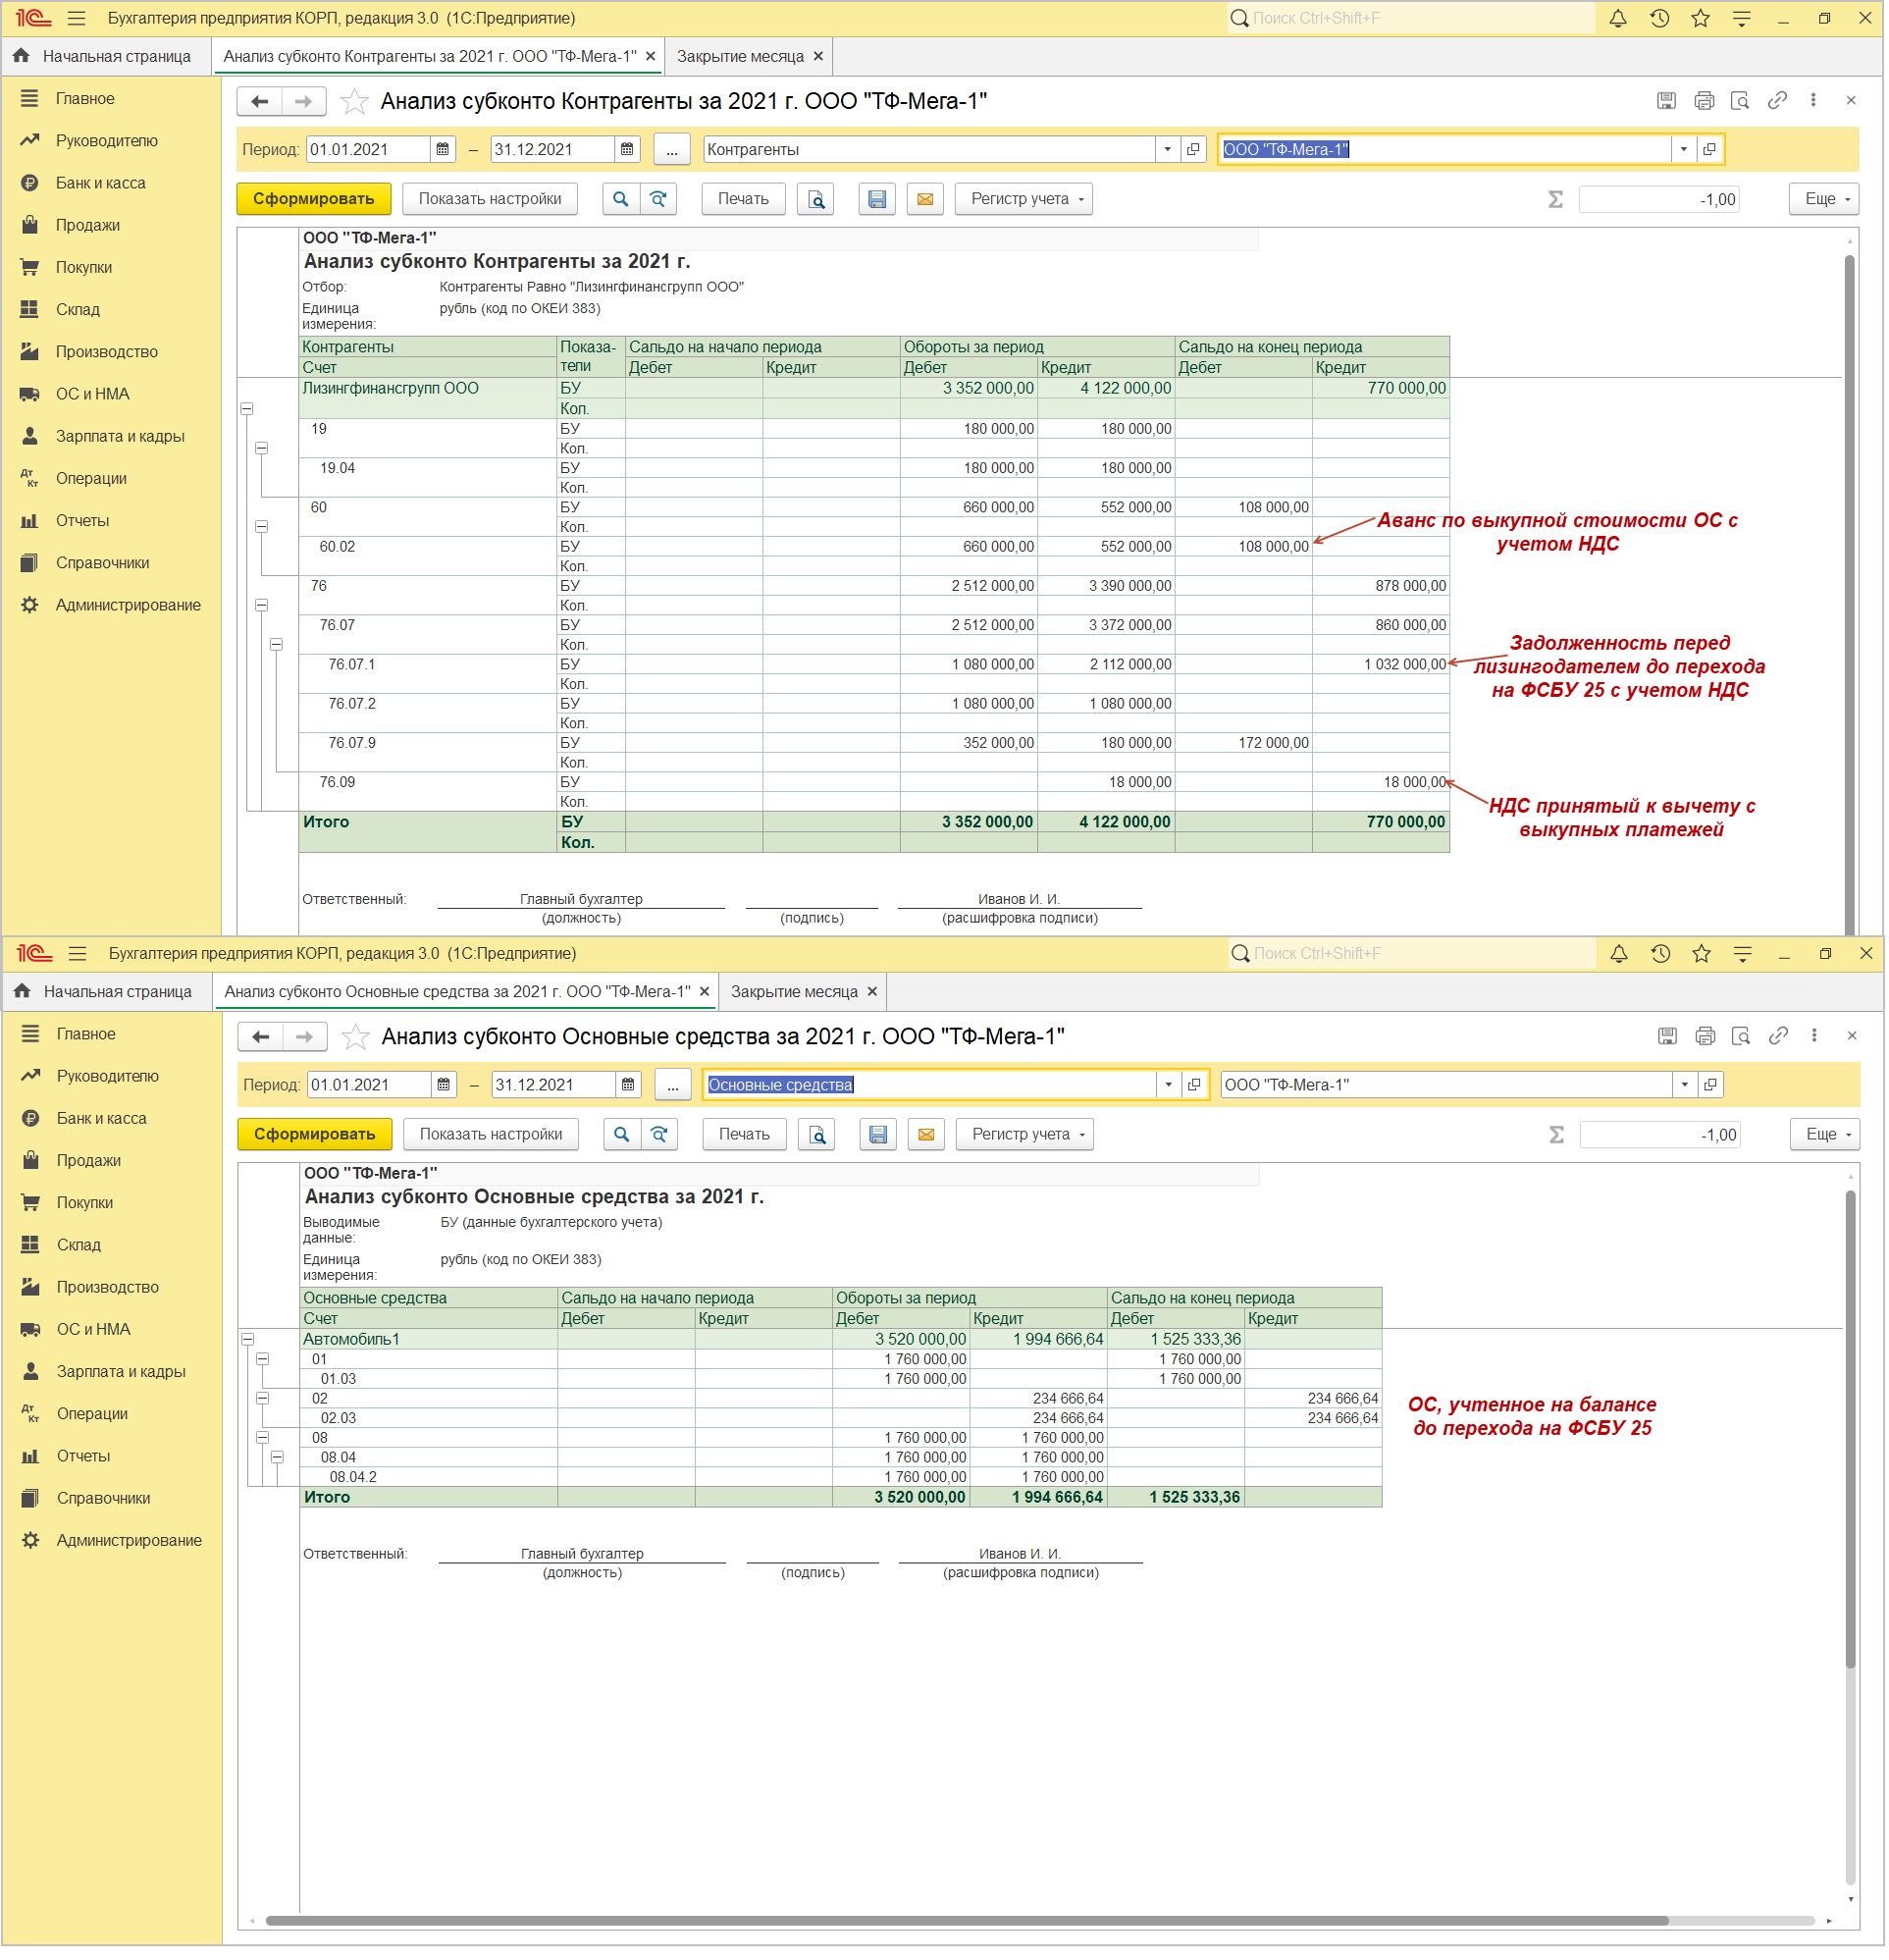Click period selection ellipsis button in top report

point(673,150)
